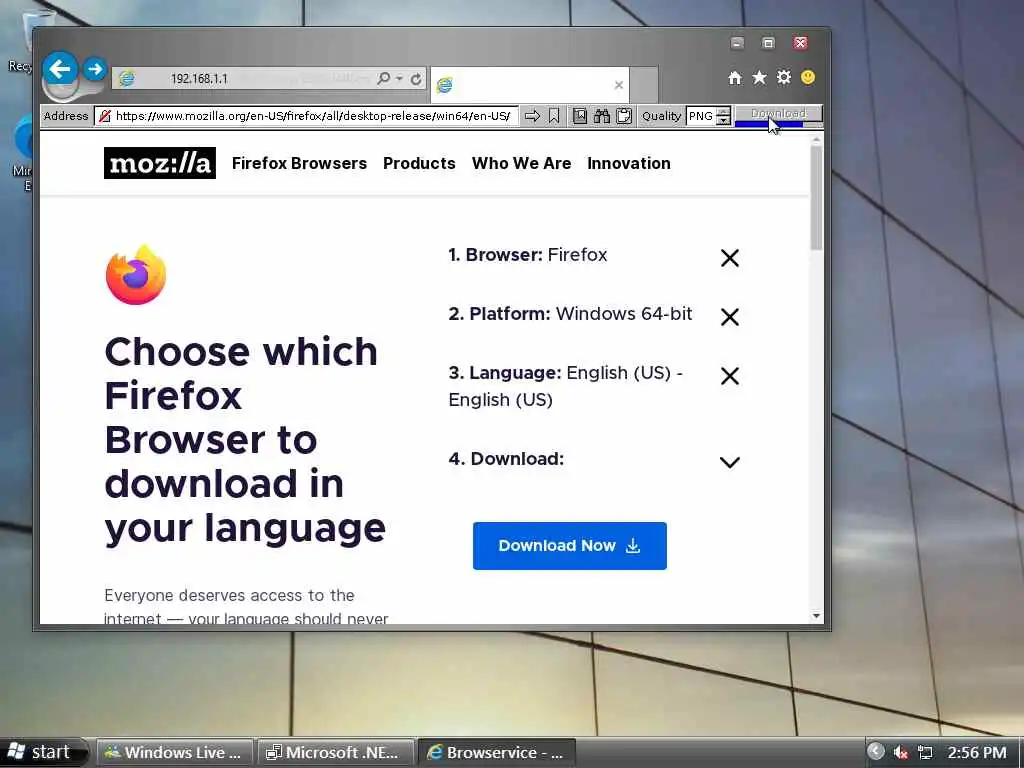Open the IE address bar dropdown arrow
Viewport: 1024px width, 768px height.
[399, 78]
